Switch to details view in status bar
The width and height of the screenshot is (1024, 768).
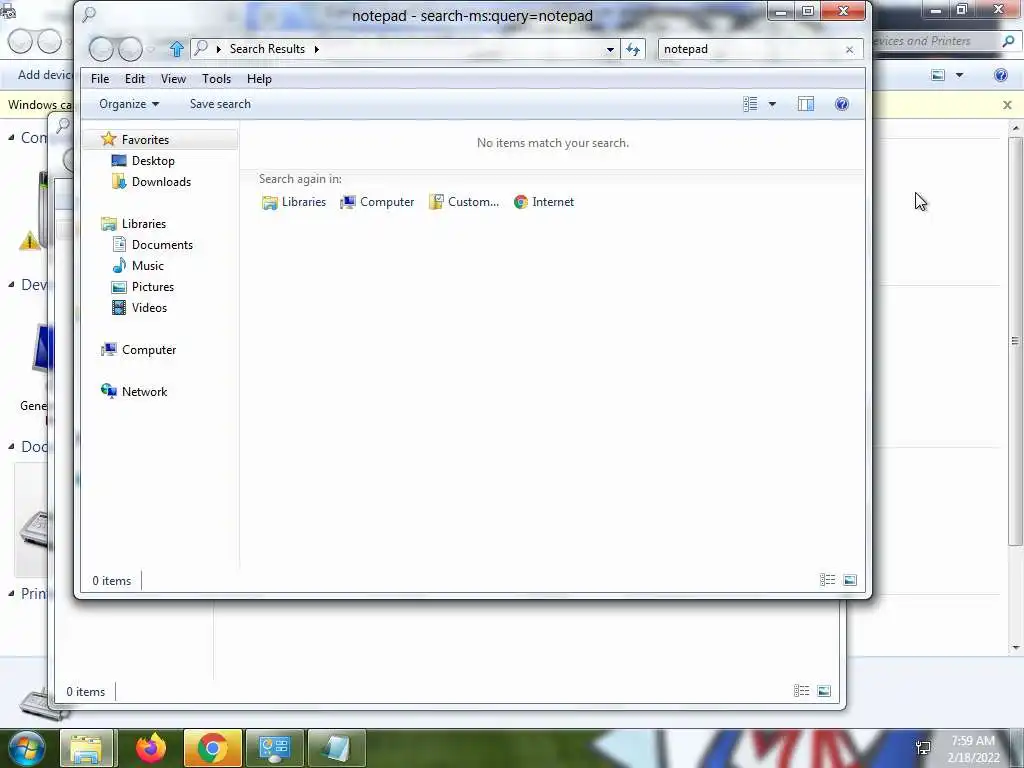tap(827, 580)
